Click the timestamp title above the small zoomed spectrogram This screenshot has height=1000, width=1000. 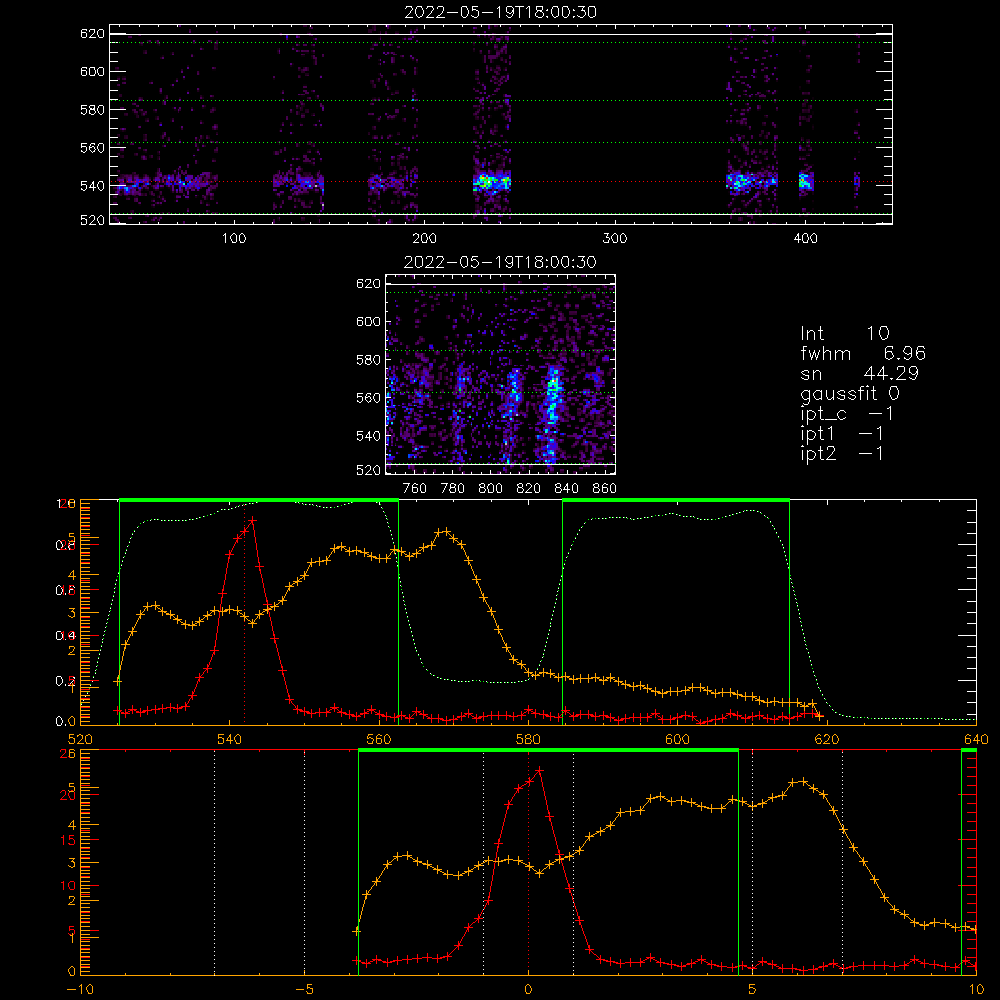[500, 262]
